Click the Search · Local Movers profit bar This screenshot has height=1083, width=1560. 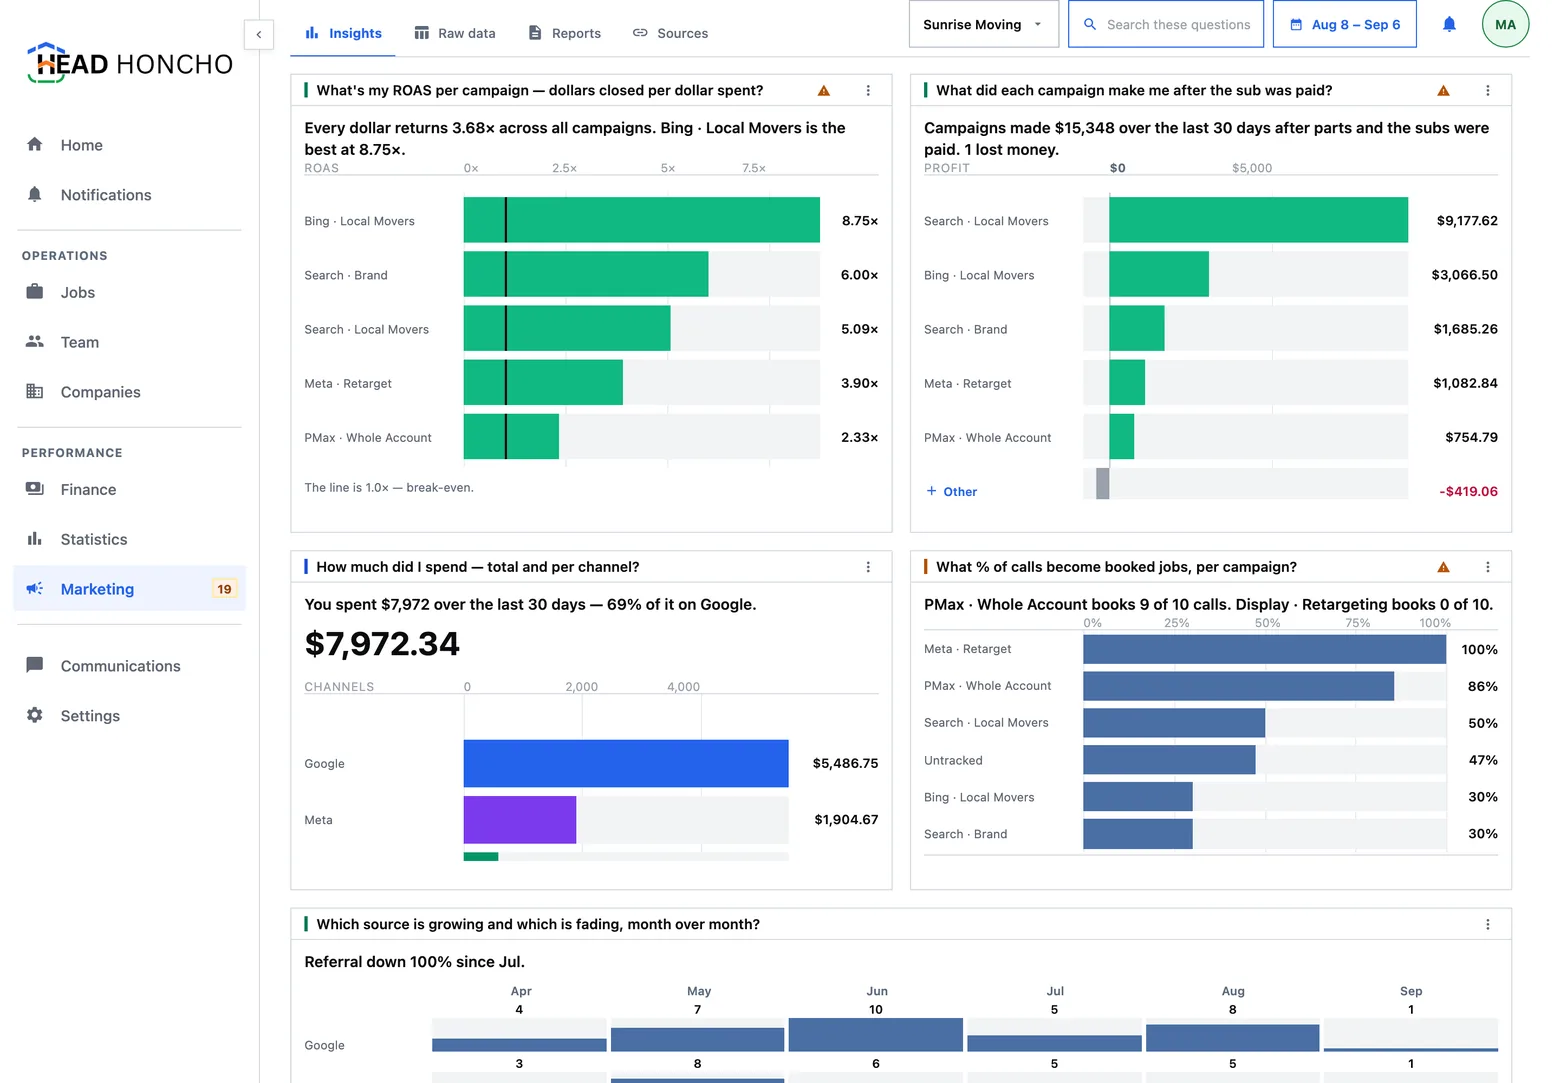coord(1258,220)
